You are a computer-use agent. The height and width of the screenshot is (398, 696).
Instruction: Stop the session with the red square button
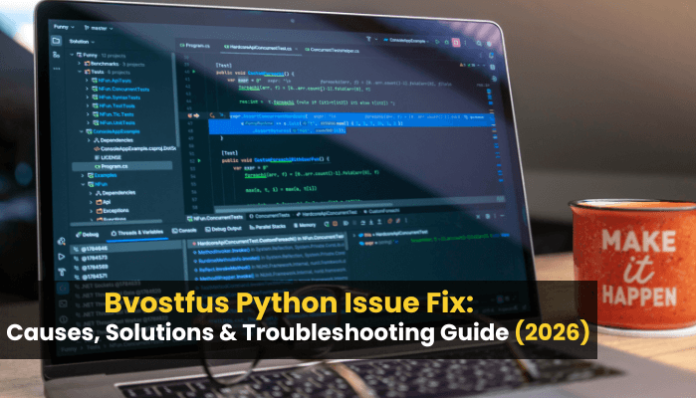pos(456,43)
